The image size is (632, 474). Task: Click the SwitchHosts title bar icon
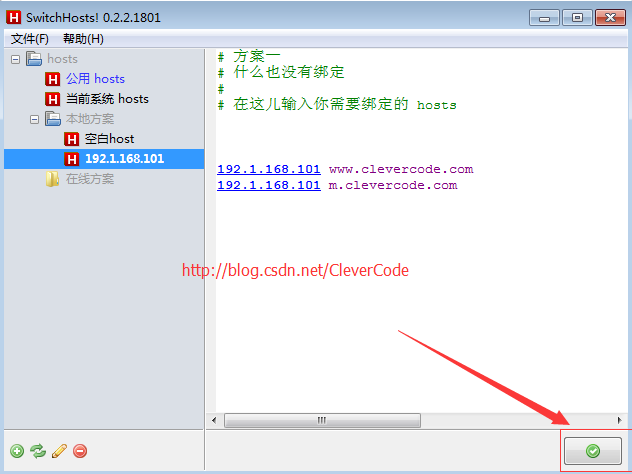point(13,17)
